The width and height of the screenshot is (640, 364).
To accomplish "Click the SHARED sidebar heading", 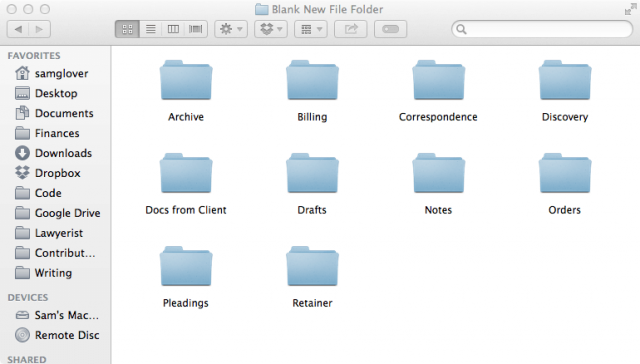I will click(x=27, y=360).
